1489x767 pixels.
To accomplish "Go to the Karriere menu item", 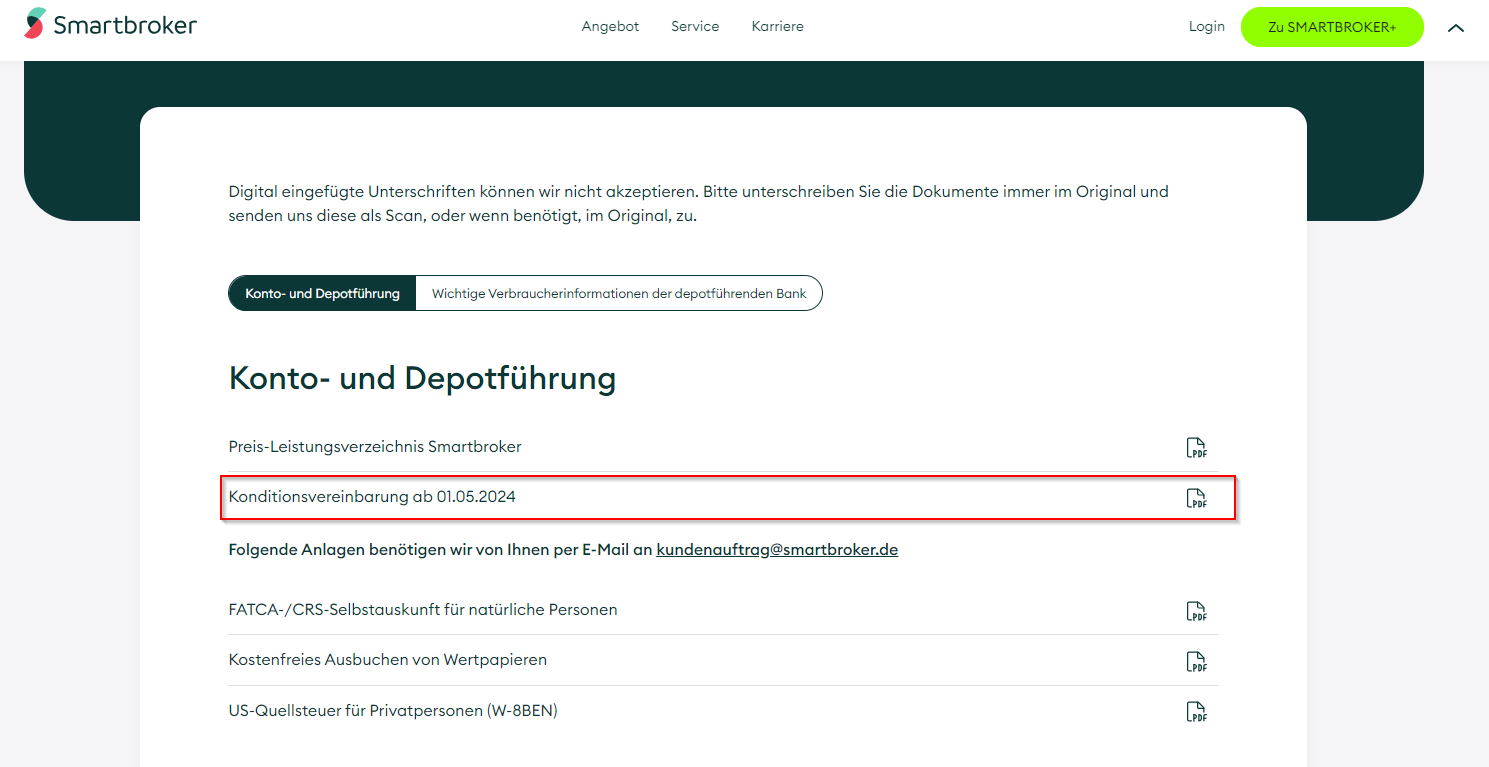I will point(777,27).
